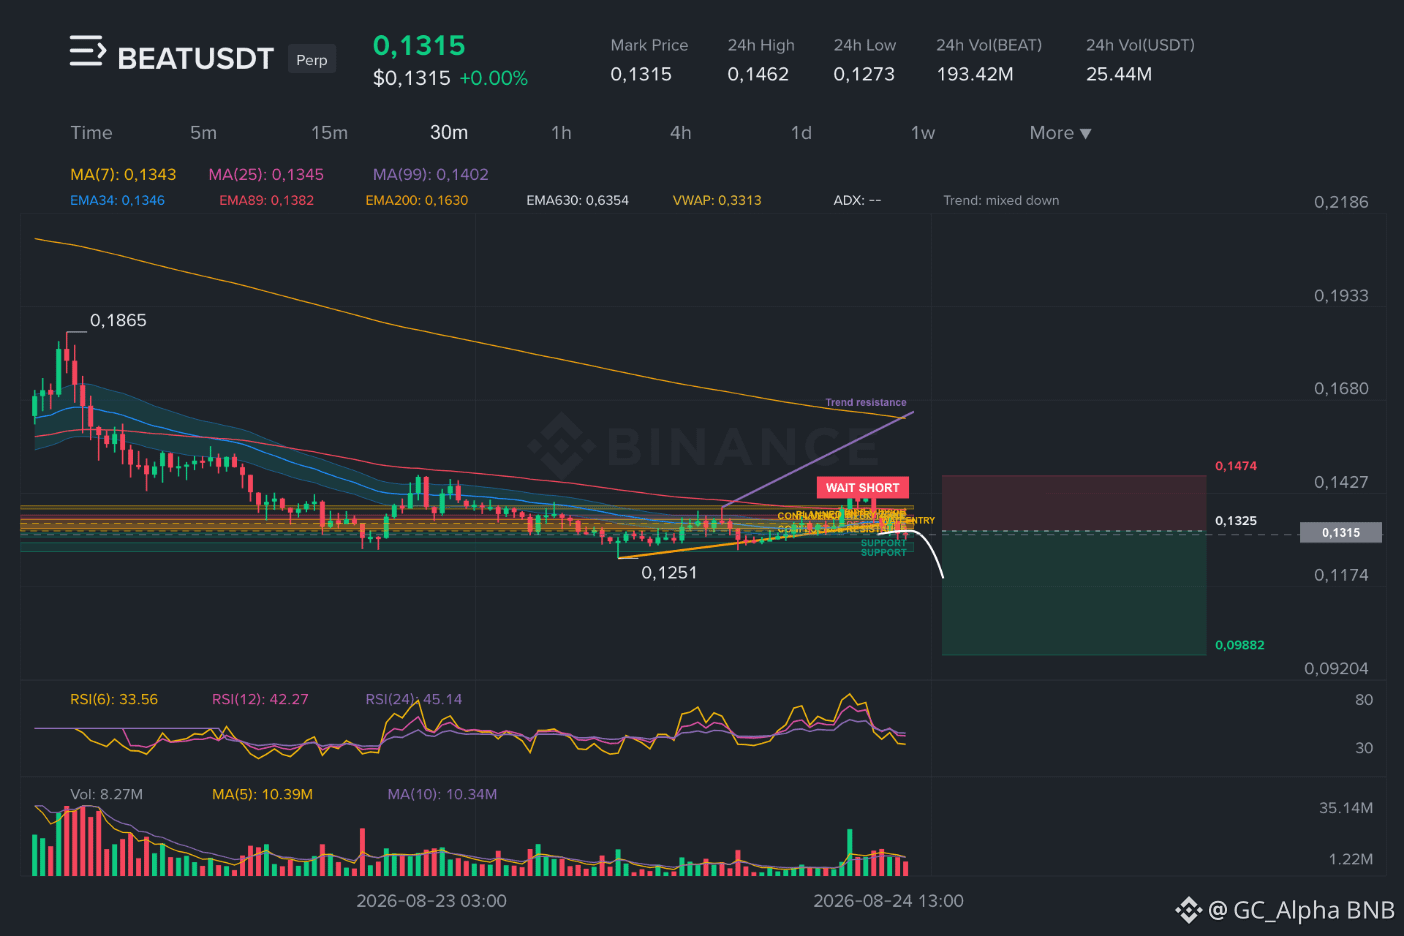Click the 35.14M volume axis label
Image resolution: width=1404 pixels, height=936 pixels.
point(1346,808)
